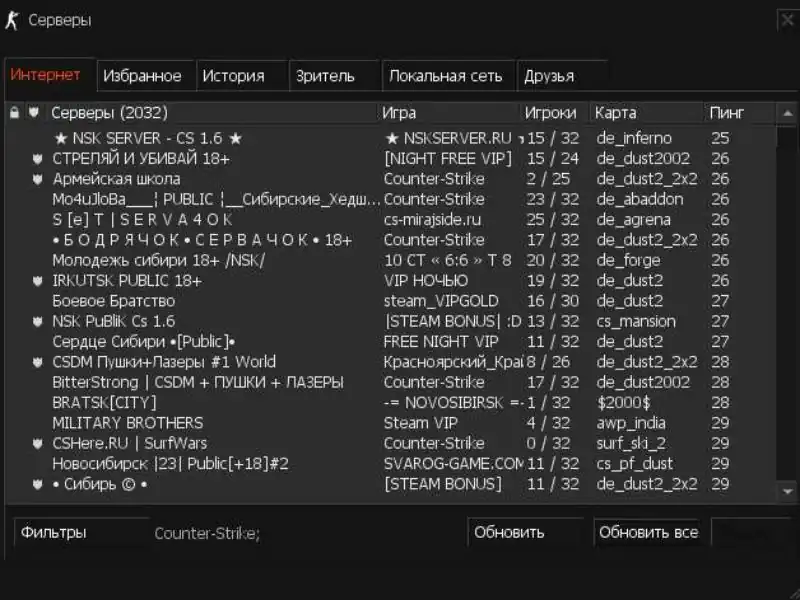Click map name de_inferno

634,138
